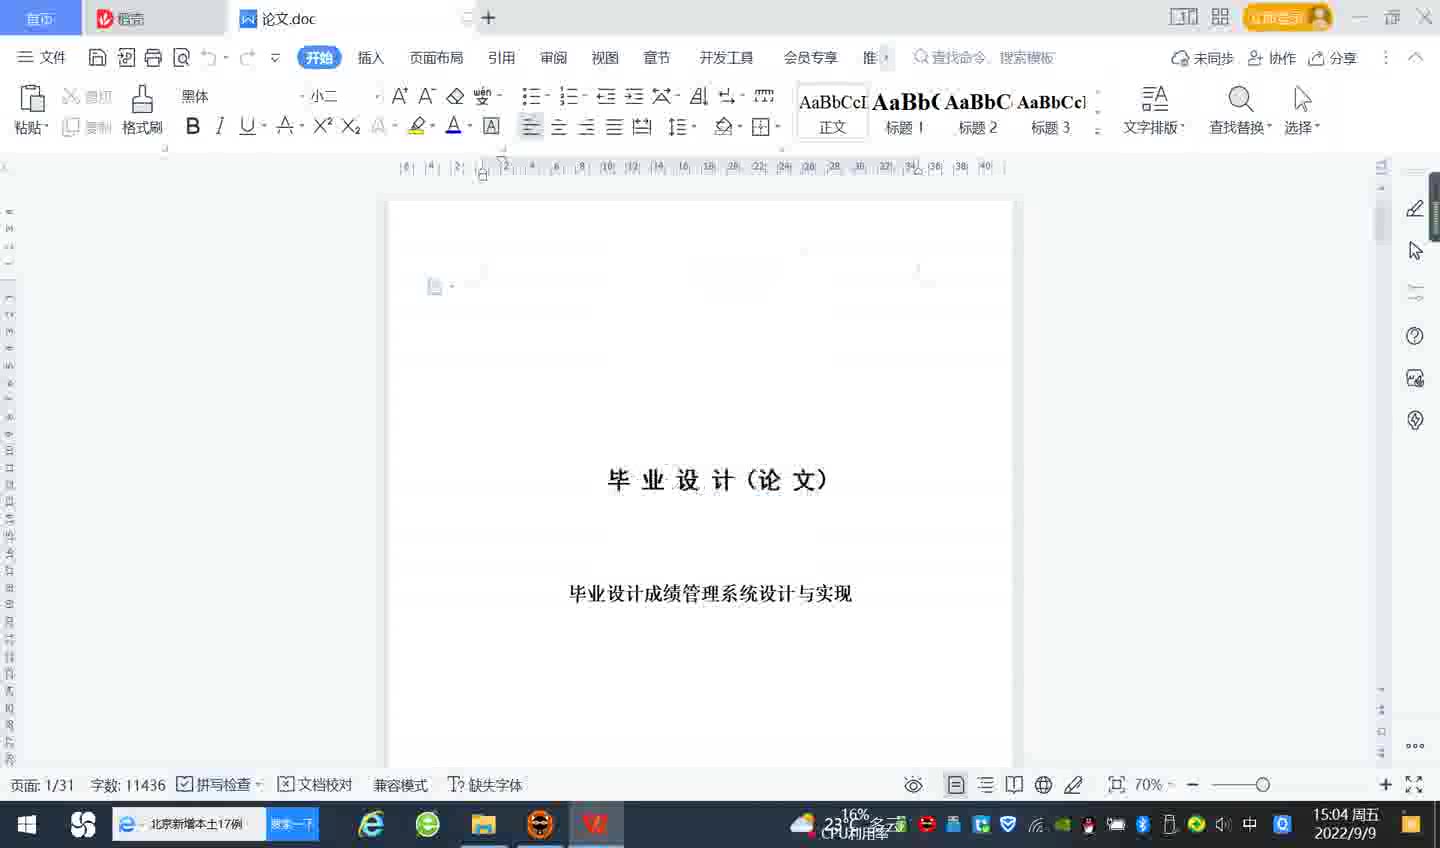This screenshot has height=848, width=1440.
Task: Switch to the 引用 tab
Action: (501, 58)
